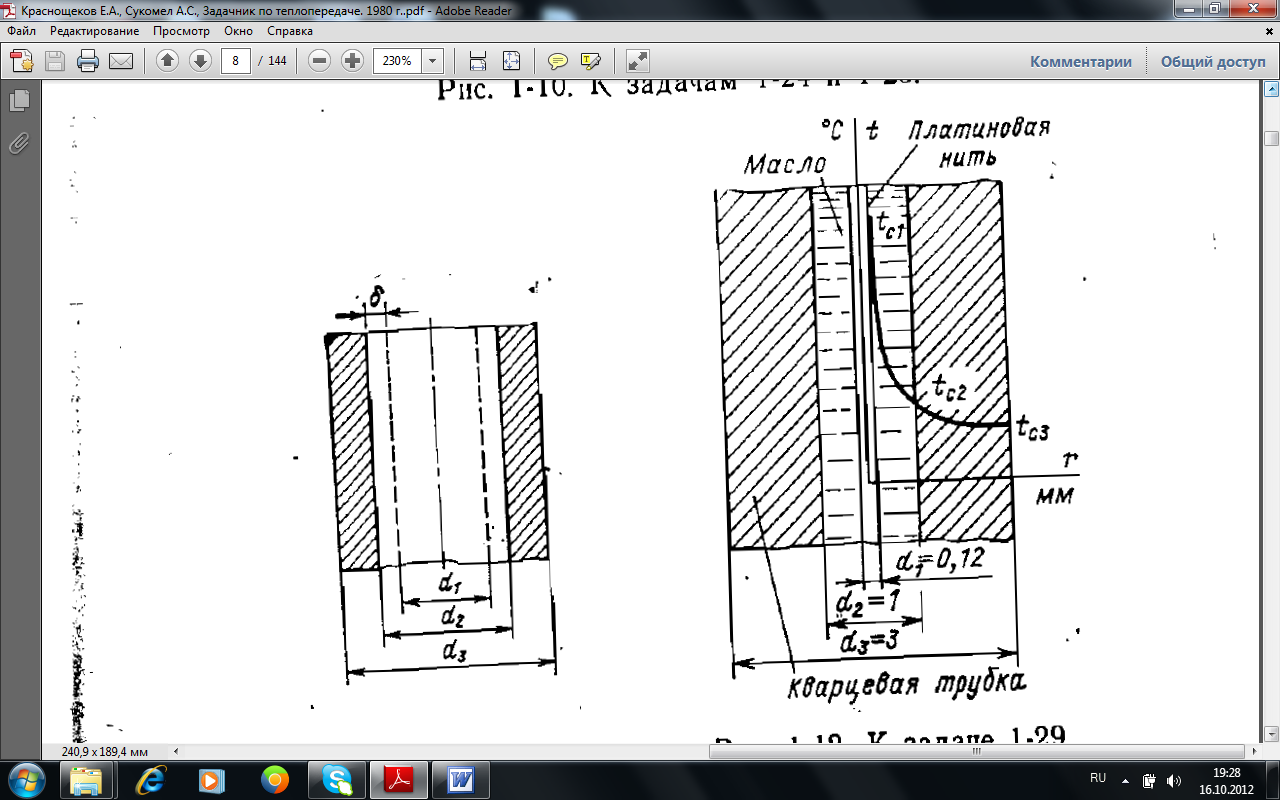Switch to read mode expand icon
Screen dimensions: 1280x800
(x=637, y=61)
